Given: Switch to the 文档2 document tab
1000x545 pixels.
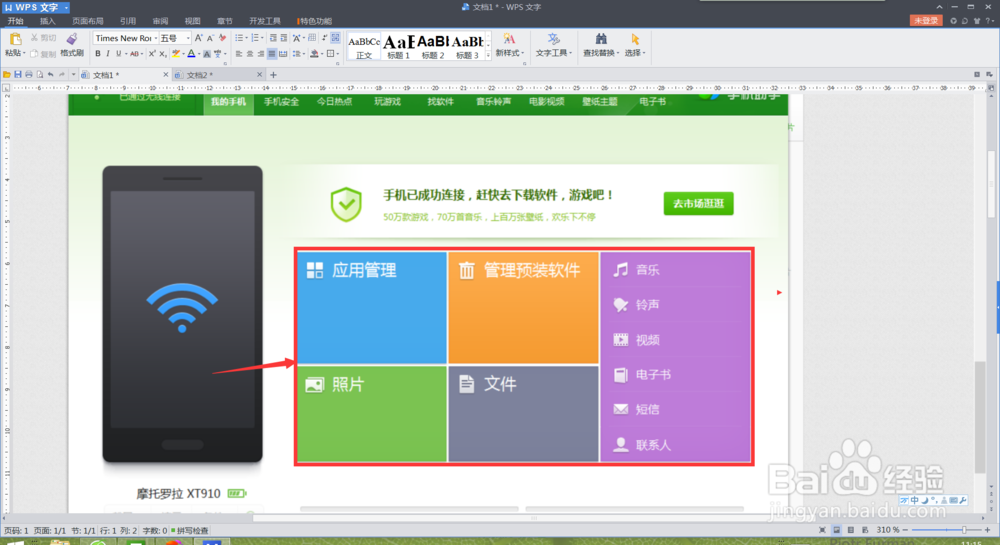Looking at the screenshot, I should tap(217, 75).
